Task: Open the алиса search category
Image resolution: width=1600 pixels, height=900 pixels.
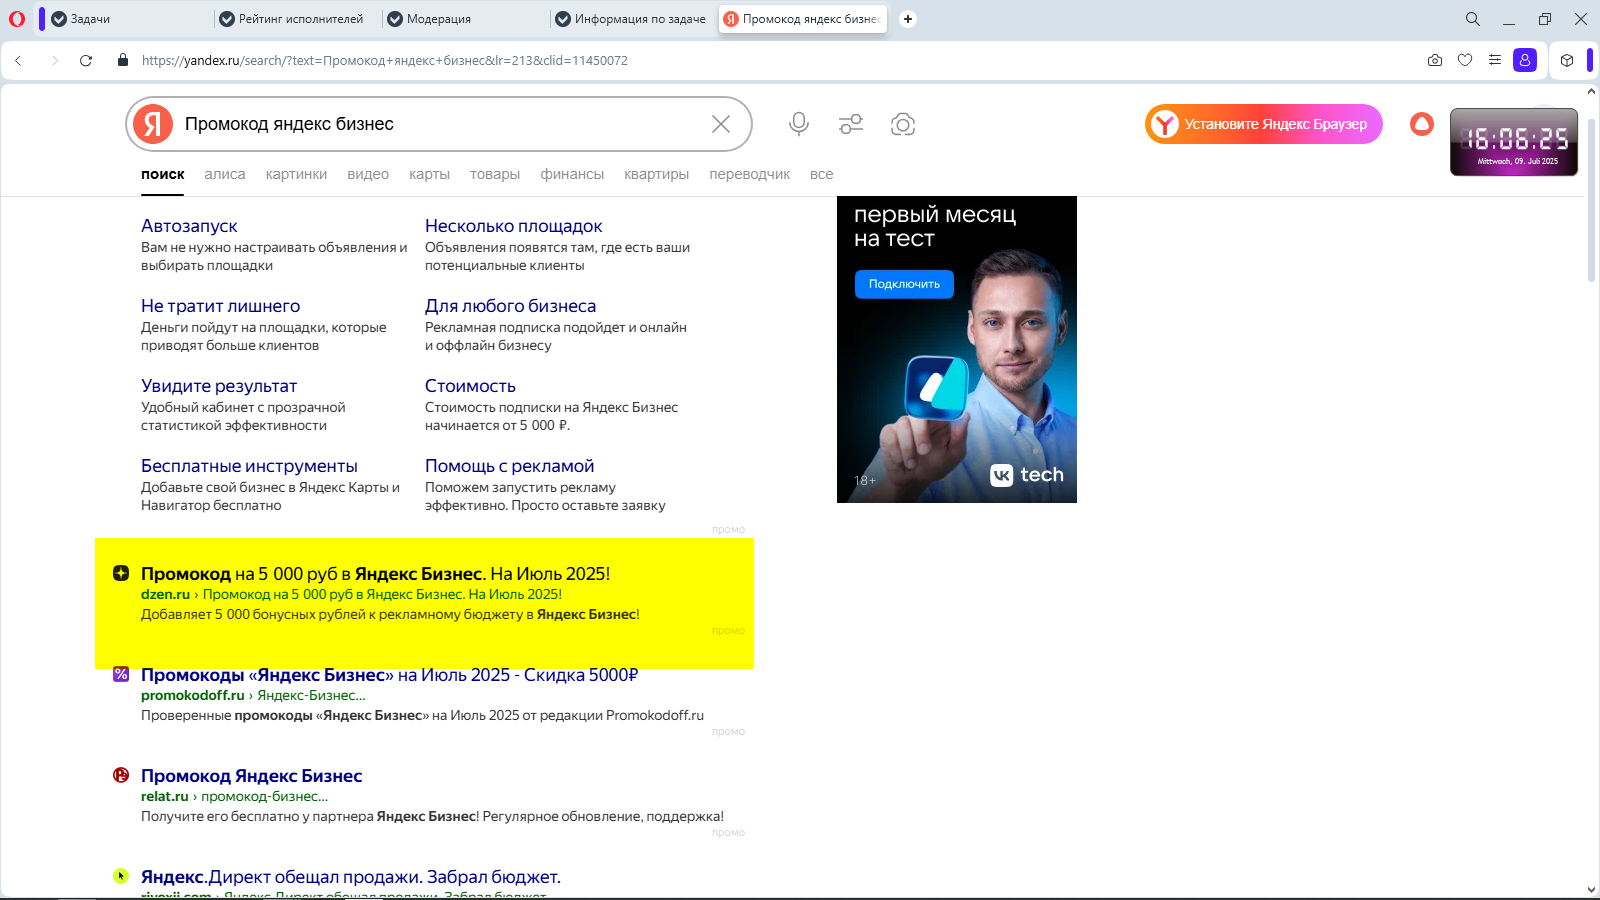Action: 225,174
